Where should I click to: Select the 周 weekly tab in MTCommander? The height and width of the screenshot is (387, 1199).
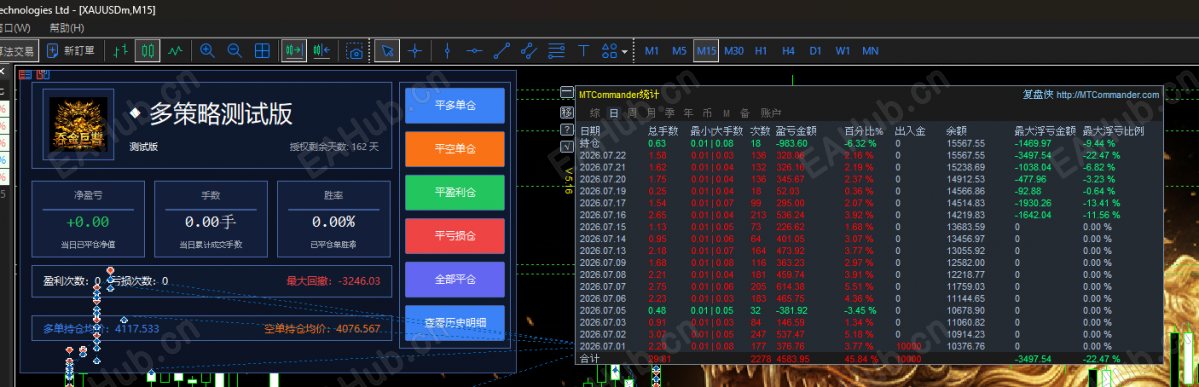pos(632,113)
